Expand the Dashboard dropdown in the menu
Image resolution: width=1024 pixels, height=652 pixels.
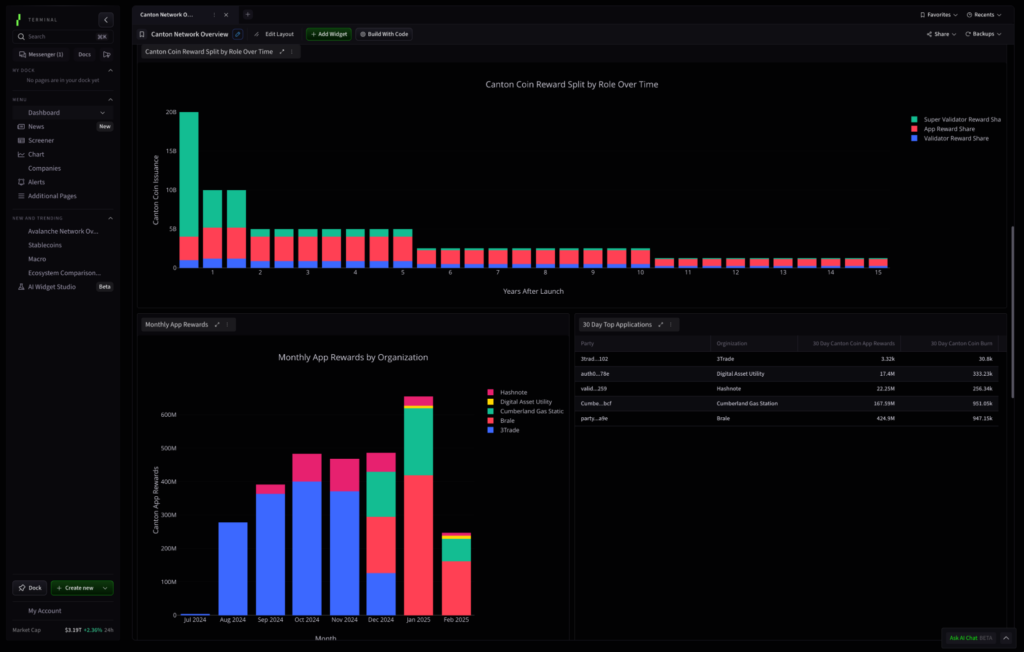[x=103, y=113]
